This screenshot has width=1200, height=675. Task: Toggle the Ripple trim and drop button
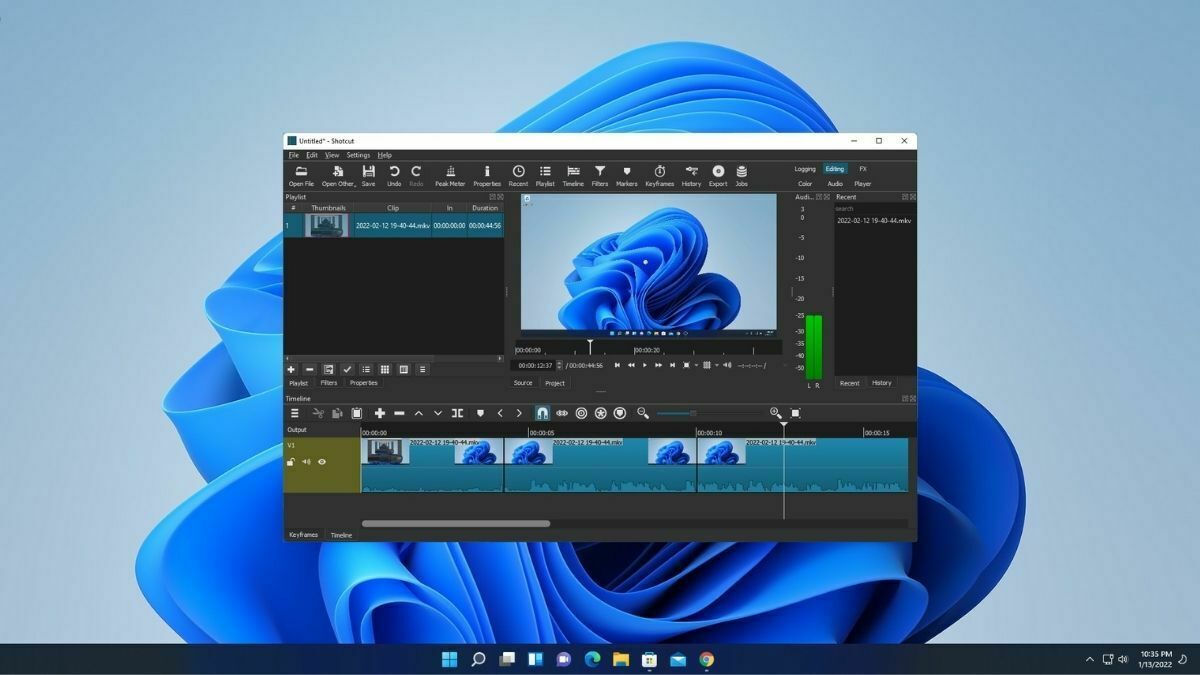point(581,413)
